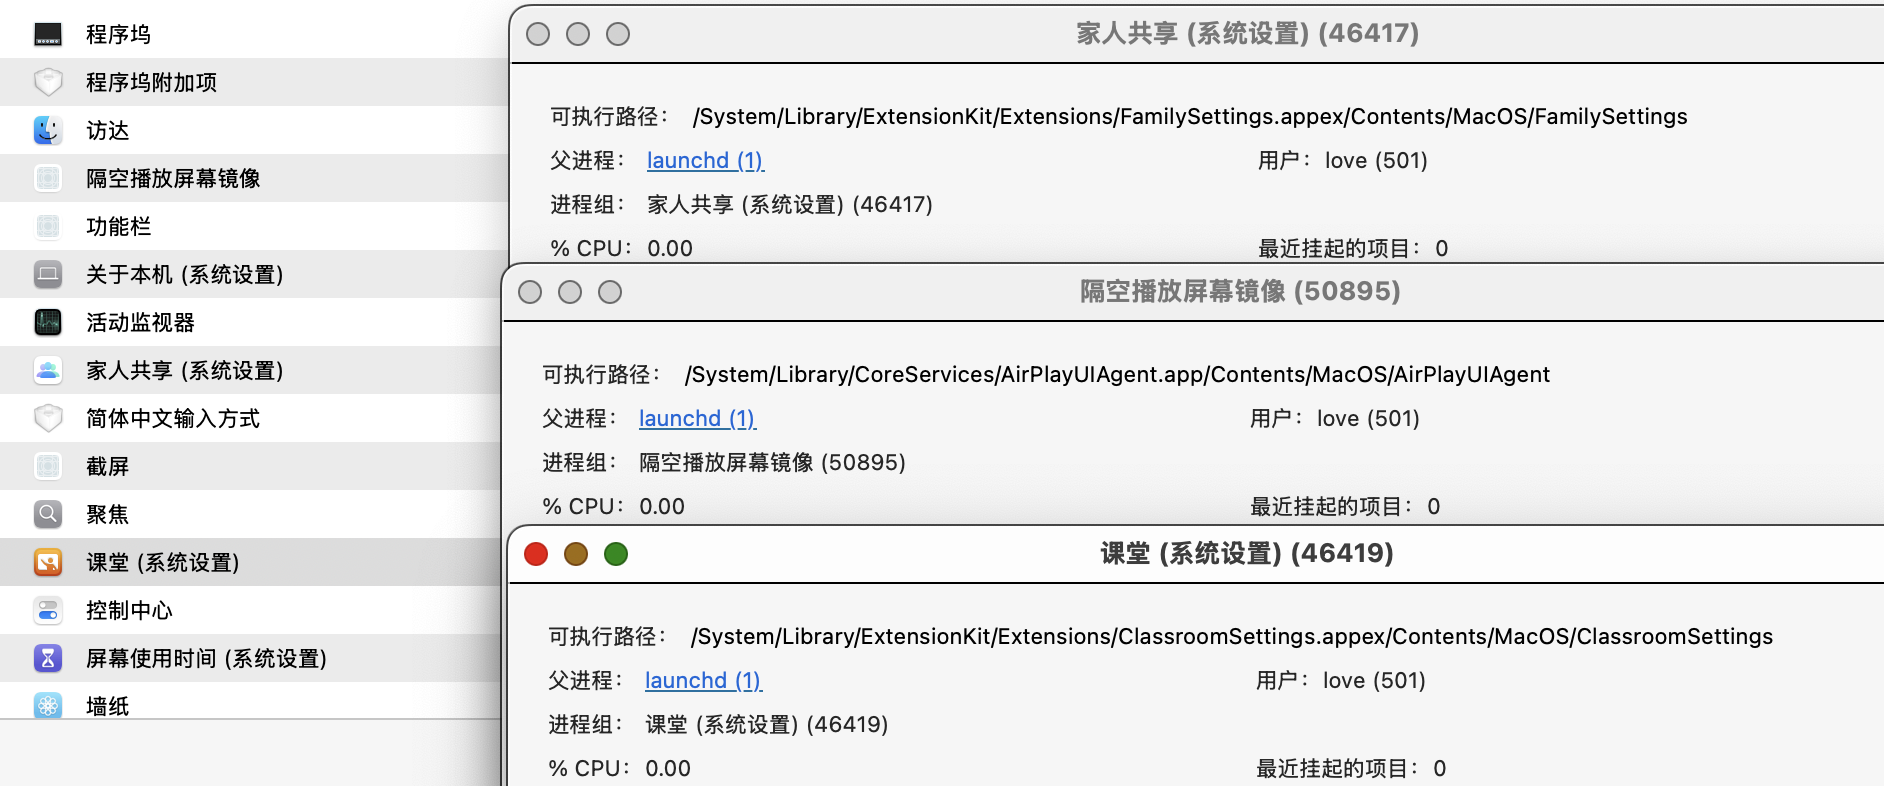This screenshot has width=1884, height=786.
Task: Click the 家人共享 Family Sharing icon
Action: coord(48,370)
